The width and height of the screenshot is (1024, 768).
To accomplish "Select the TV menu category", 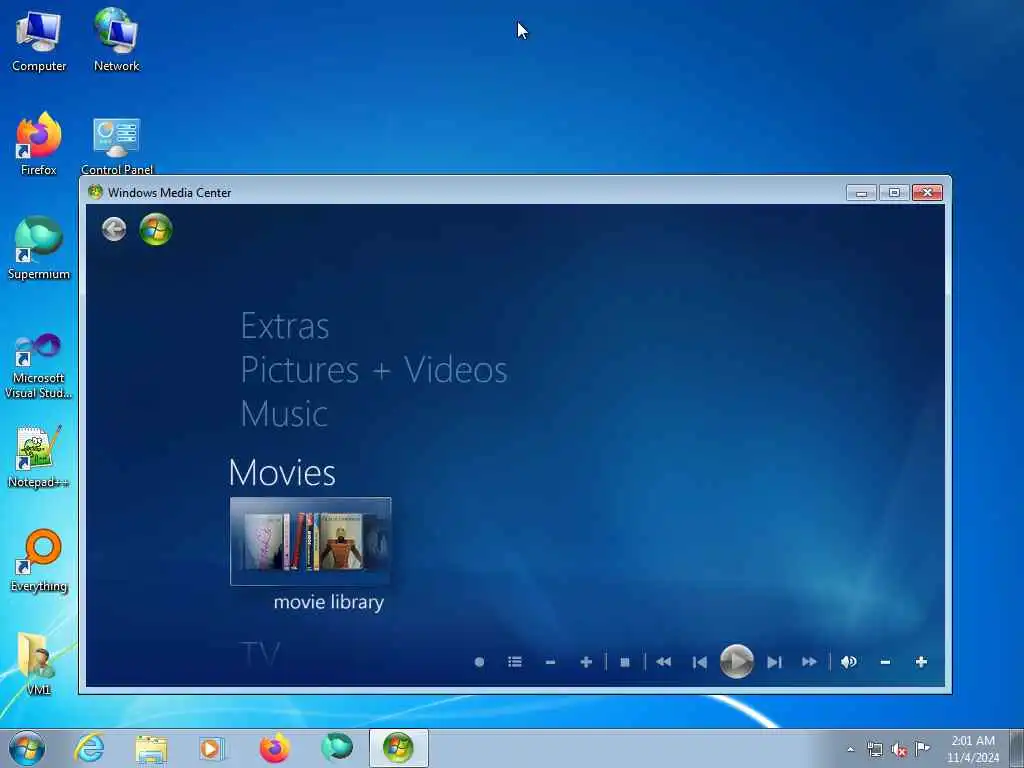I will pos(261,653).
